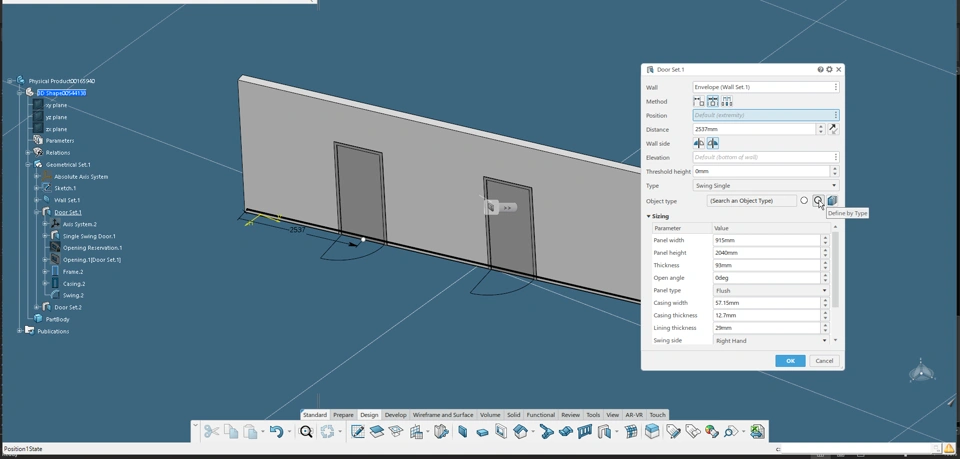Open the Elevation field options menu dots
This screenshot has height=459, width=960.
(x=835, y=157)
